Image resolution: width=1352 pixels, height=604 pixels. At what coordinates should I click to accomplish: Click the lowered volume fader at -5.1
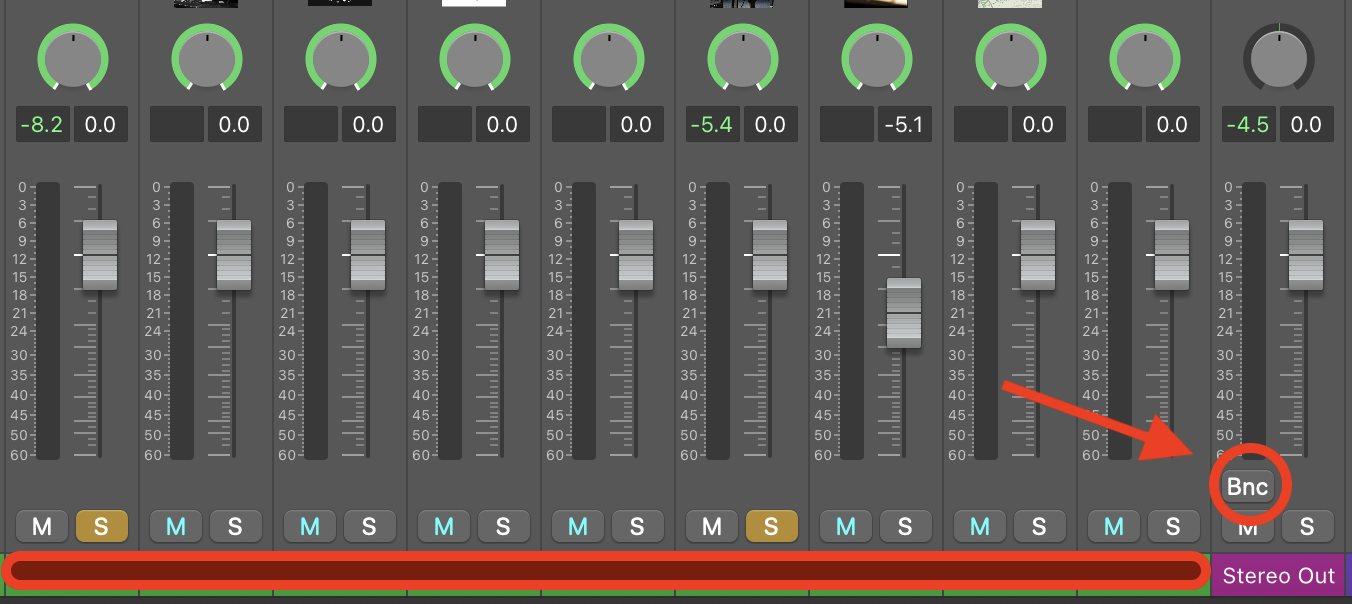904,313
